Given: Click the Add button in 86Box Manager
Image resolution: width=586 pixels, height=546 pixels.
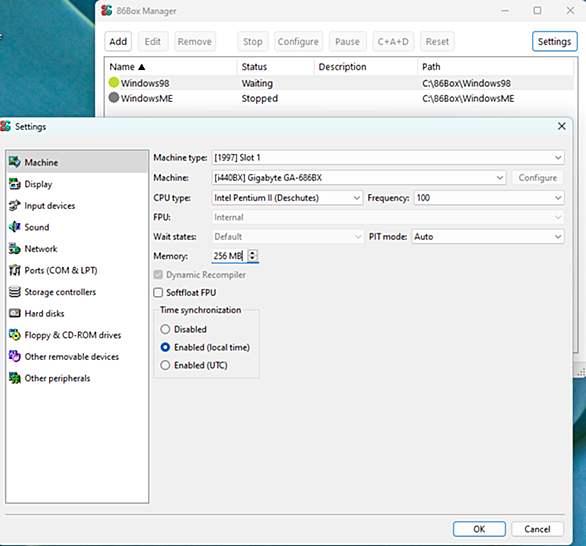Looking at the screenshot, I should click(118, 41).
